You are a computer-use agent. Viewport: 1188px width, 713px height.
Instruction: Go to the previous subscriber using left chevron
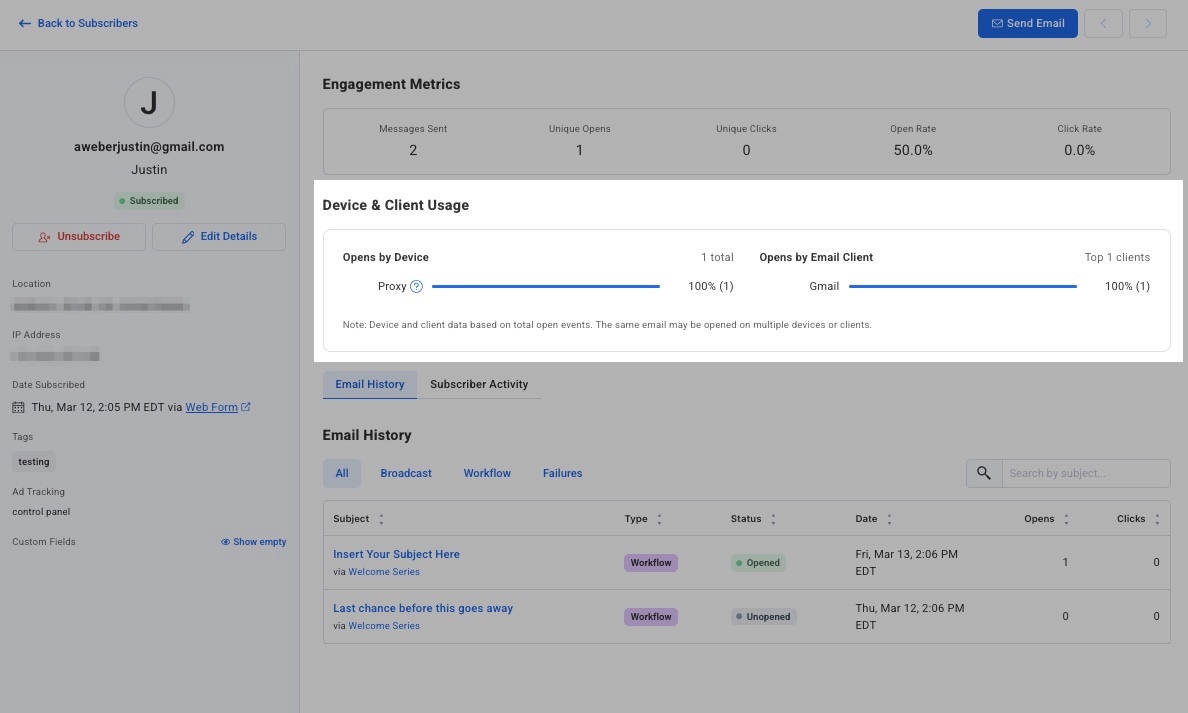tap(1103, 23)
